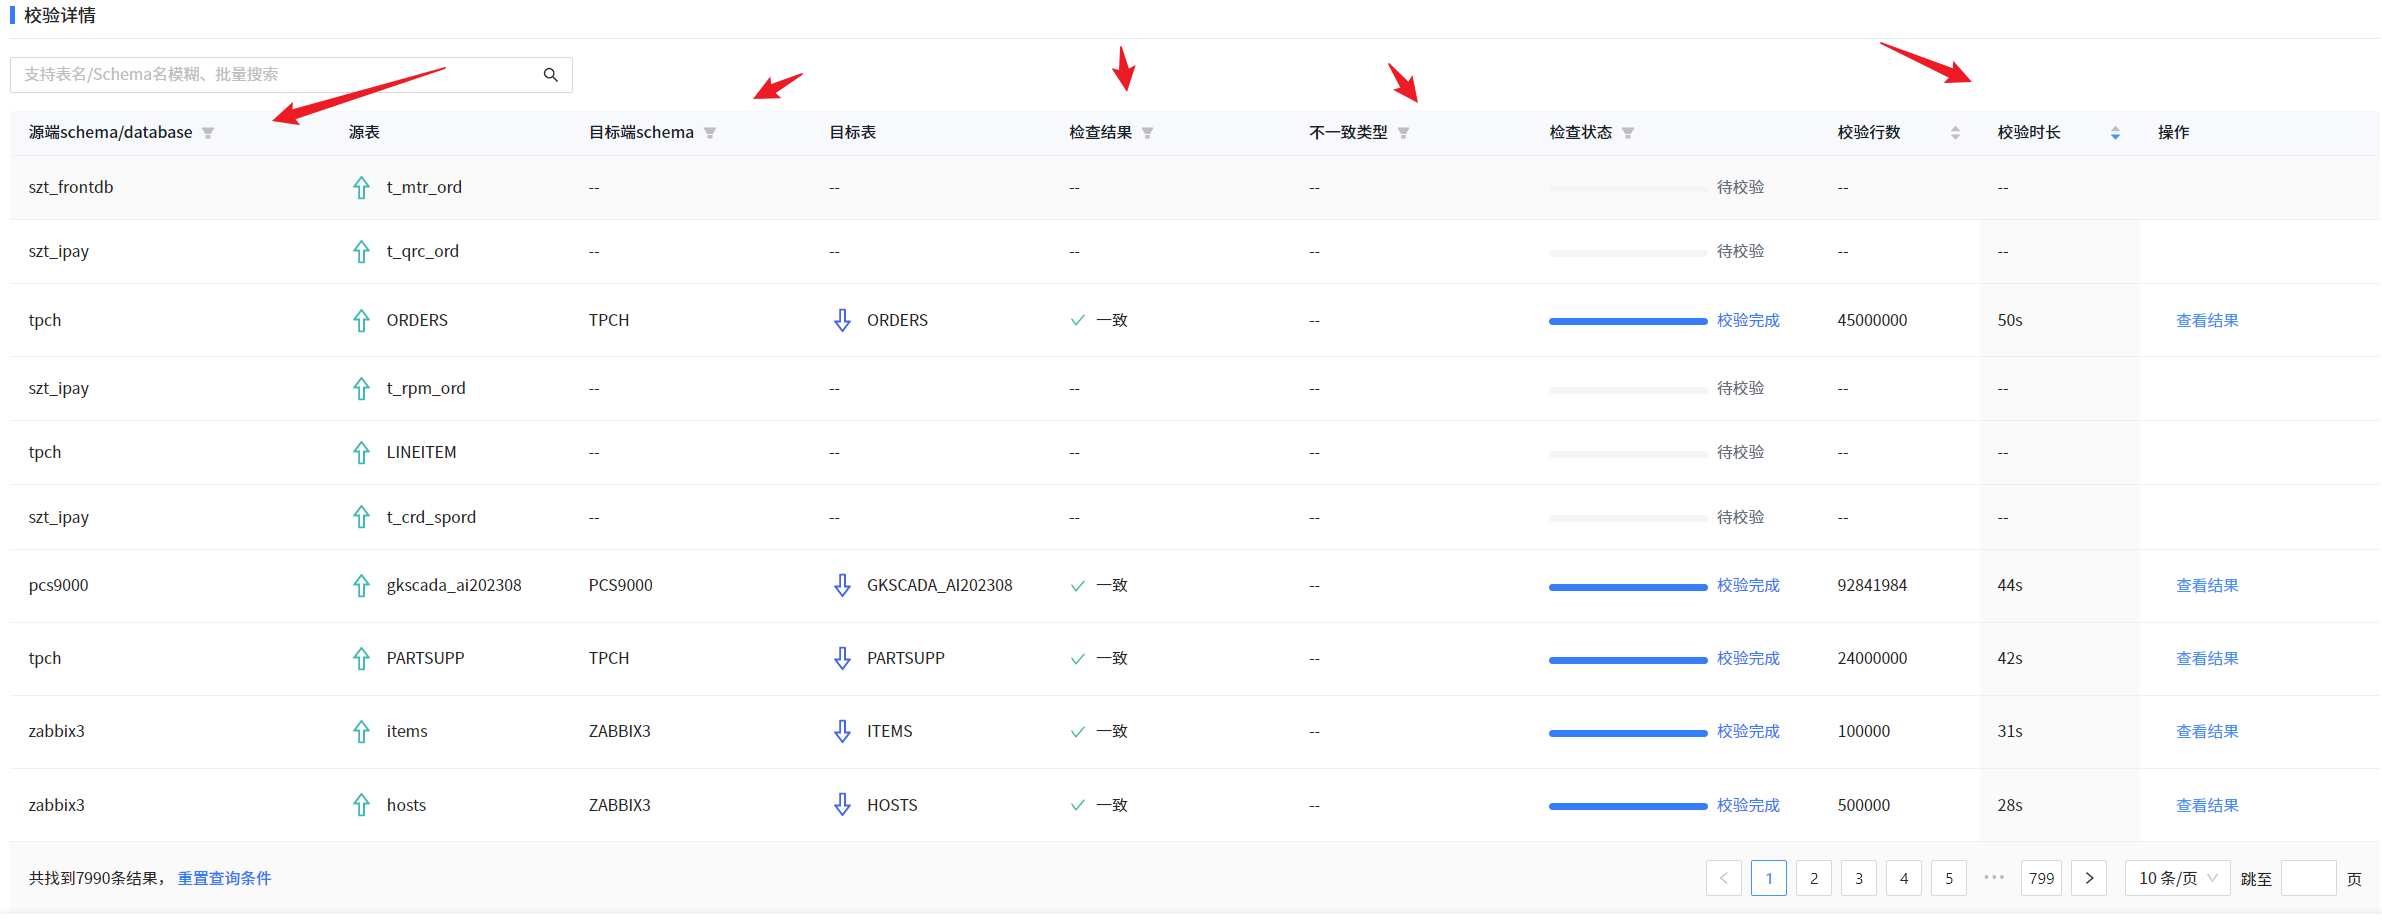Select page 3 in pagination
Viewport: 2382px width, 923px height.
click(1859, 878)
